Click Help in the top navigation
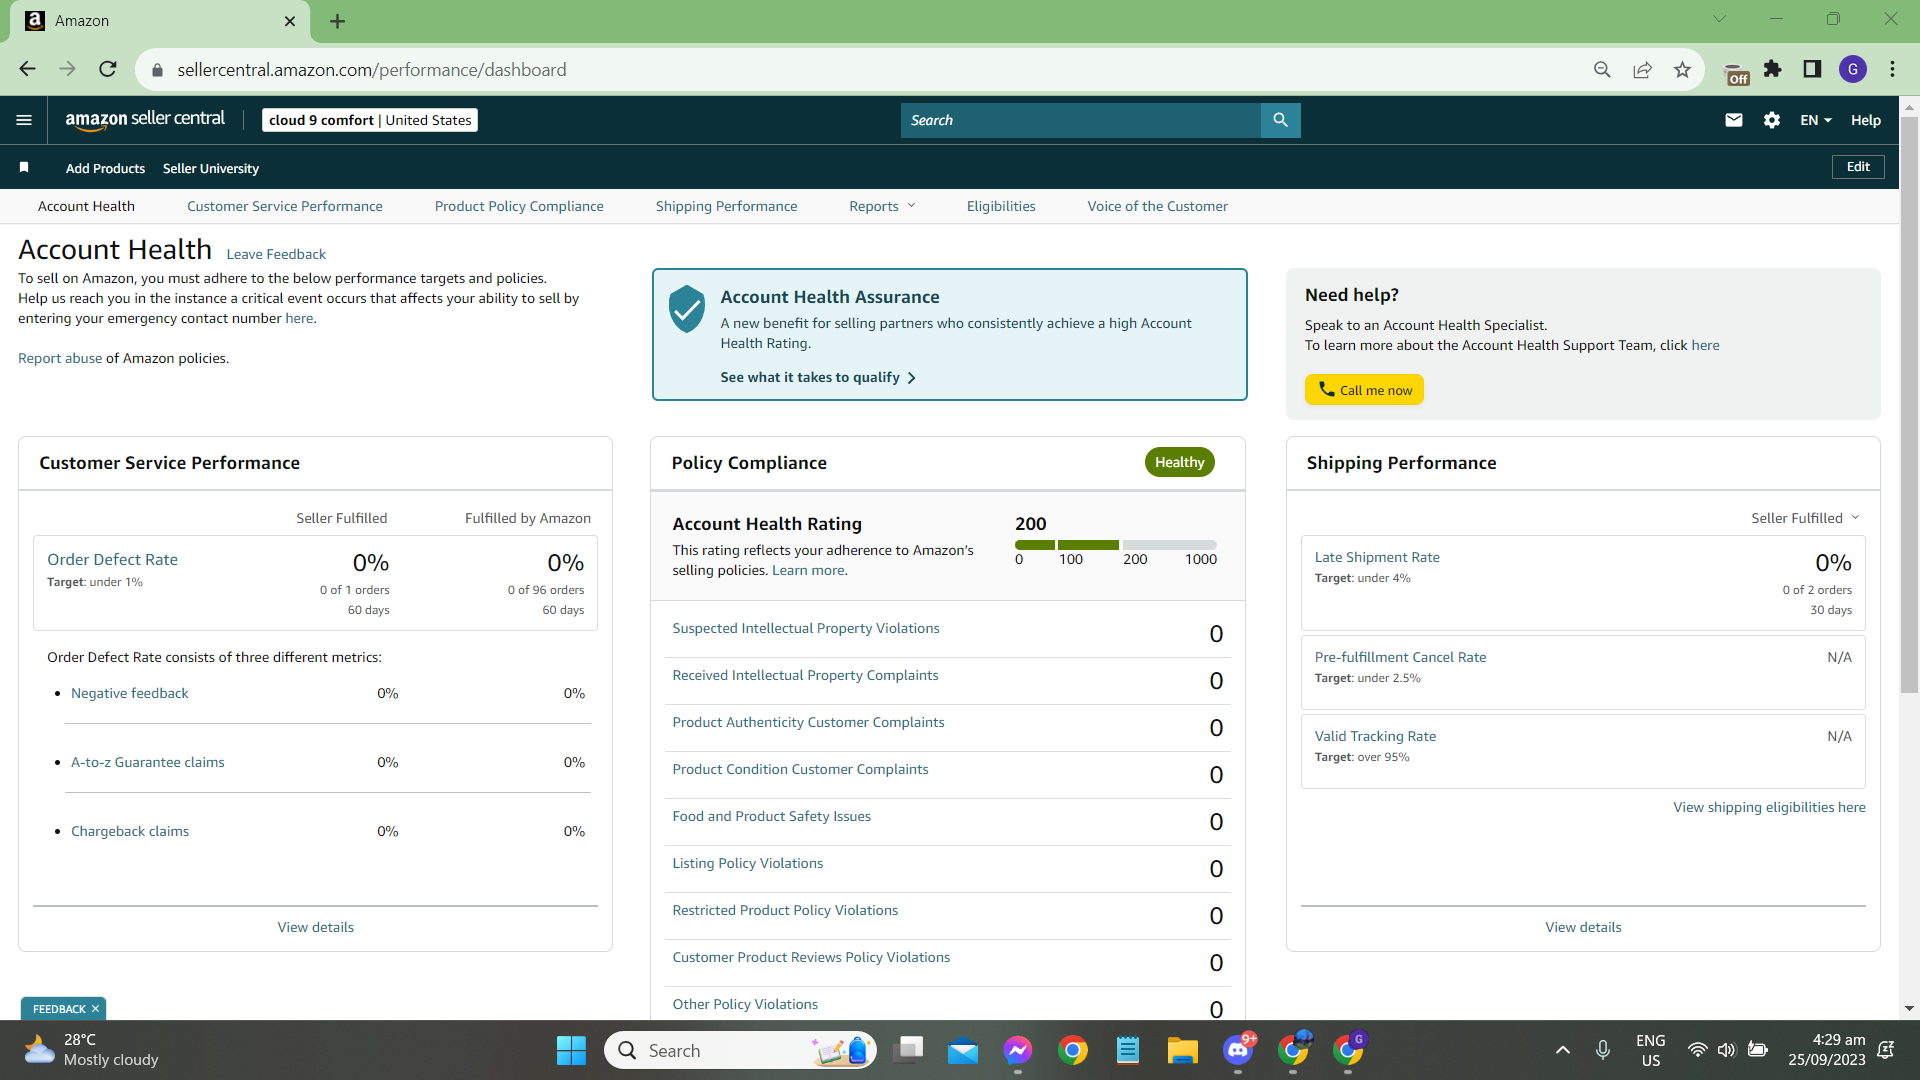Image resolution: width=1920 pixels, height=1080 pixels. 1866,120
